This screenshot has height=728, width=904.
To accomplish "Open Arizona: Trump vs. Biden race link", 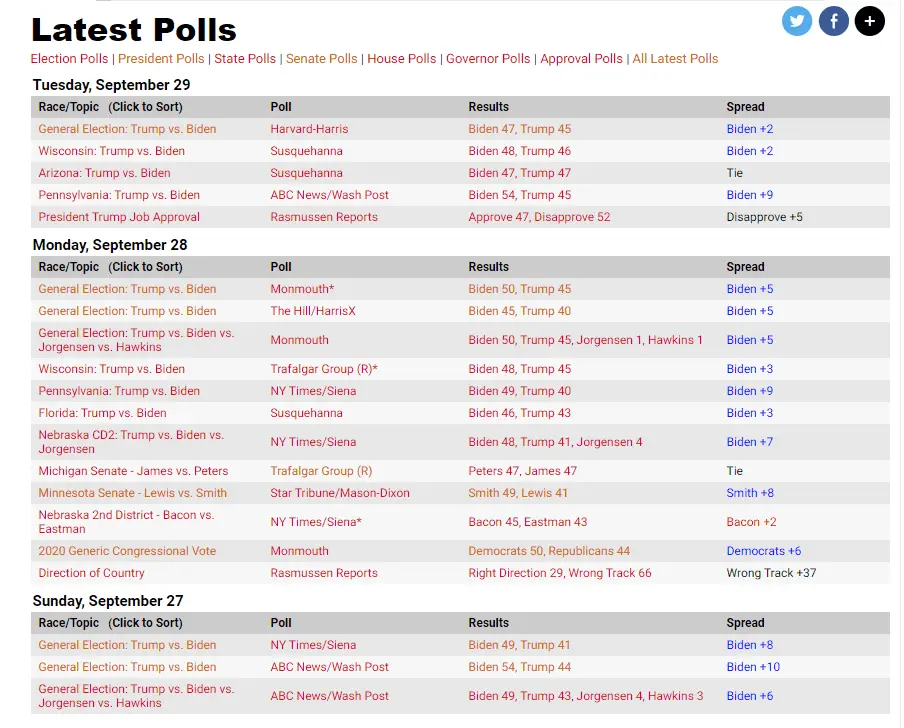I will point(104,173).
